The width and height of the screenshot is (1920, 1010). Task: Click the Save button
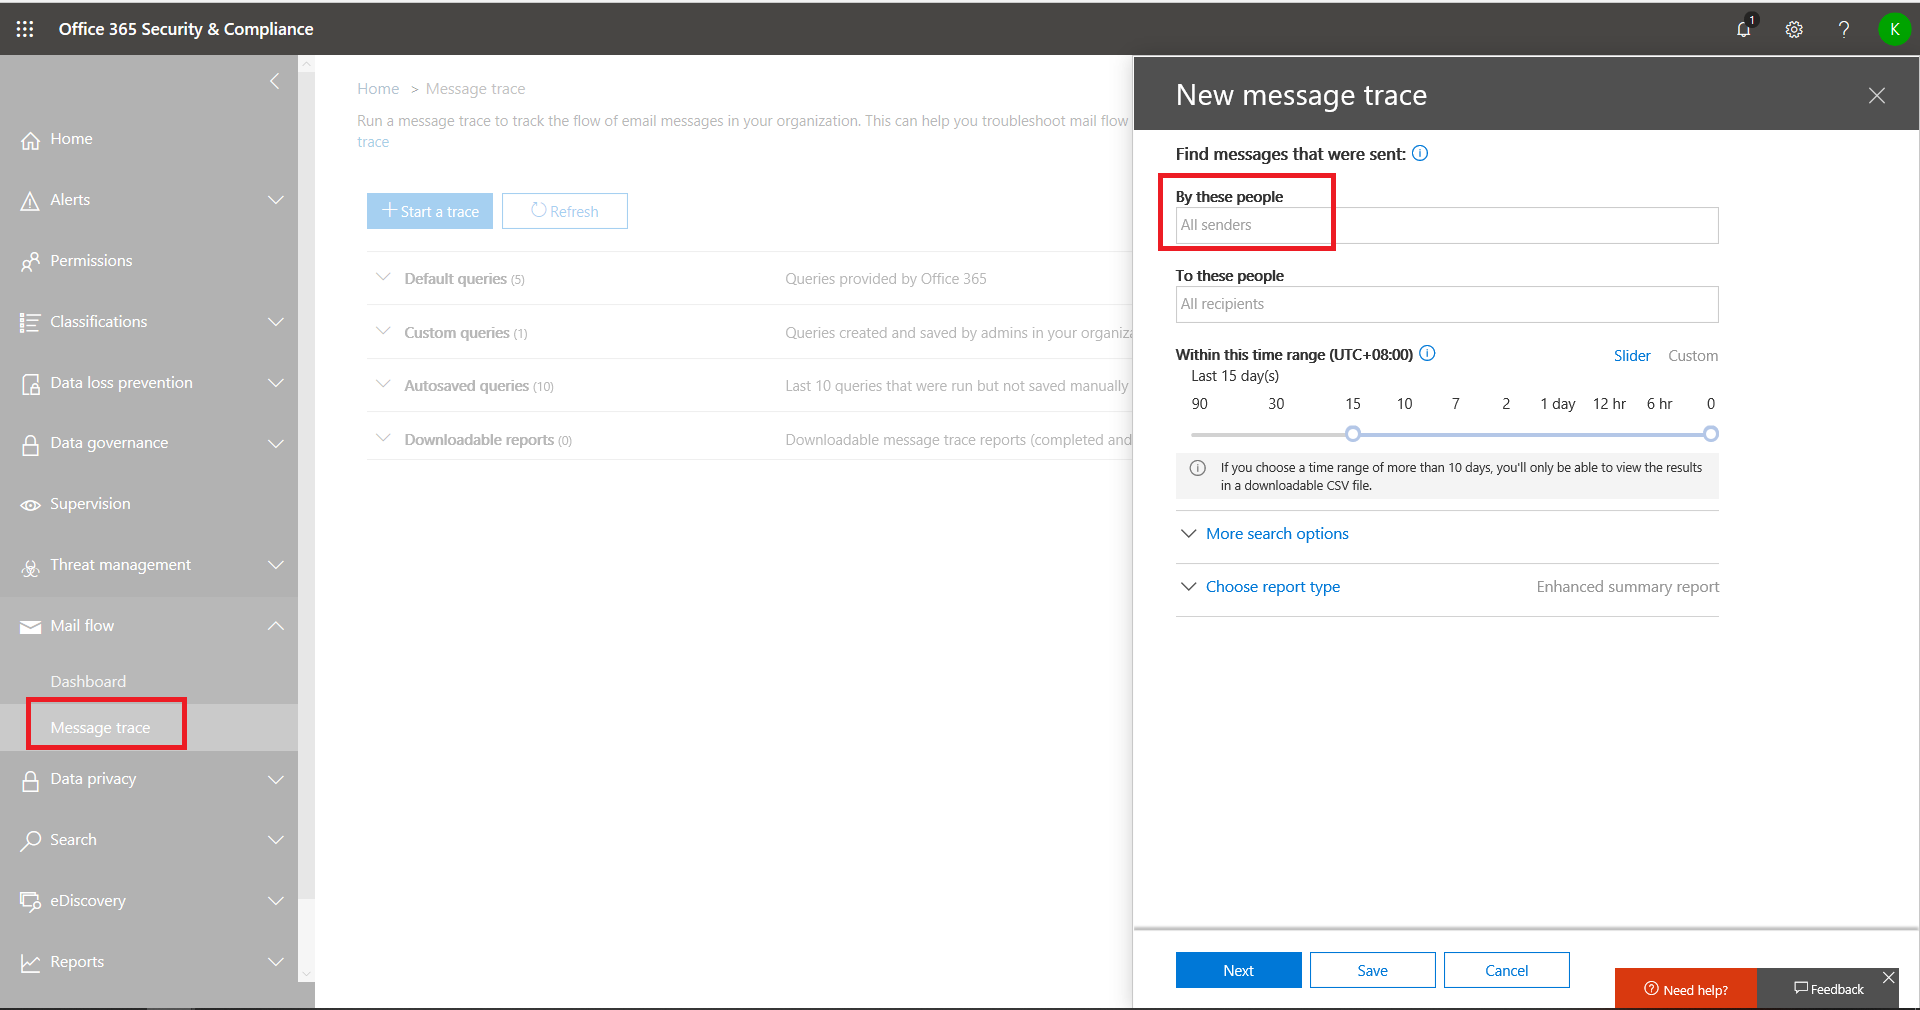pos(1372,970)
